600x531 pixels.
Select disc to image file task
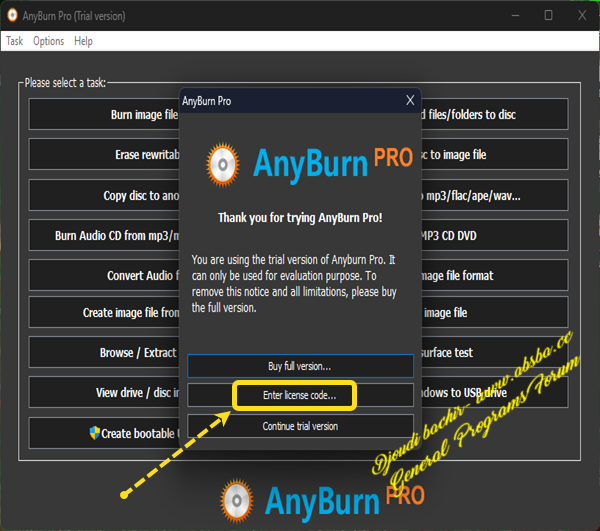tap(495, 155)
